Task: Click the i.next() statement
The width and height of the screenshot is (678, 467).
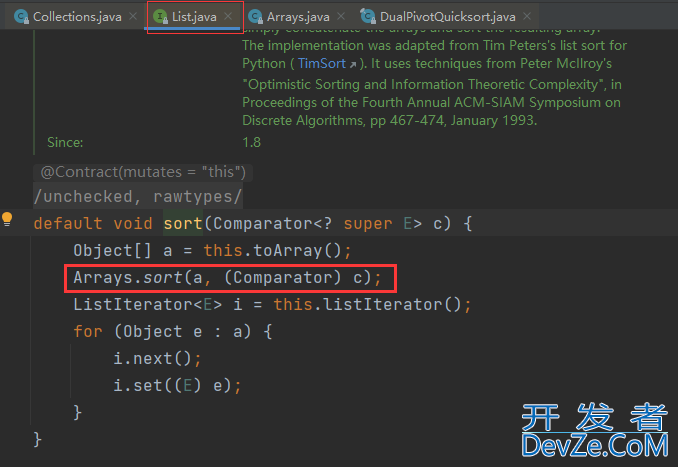Action: pos(157,358)
